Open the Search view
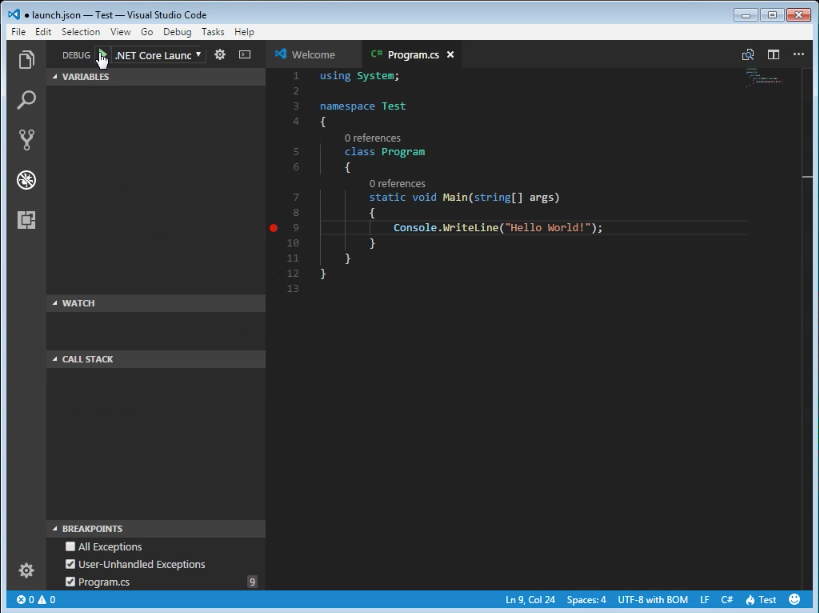819x613 pixels. (x=26, y=100)
